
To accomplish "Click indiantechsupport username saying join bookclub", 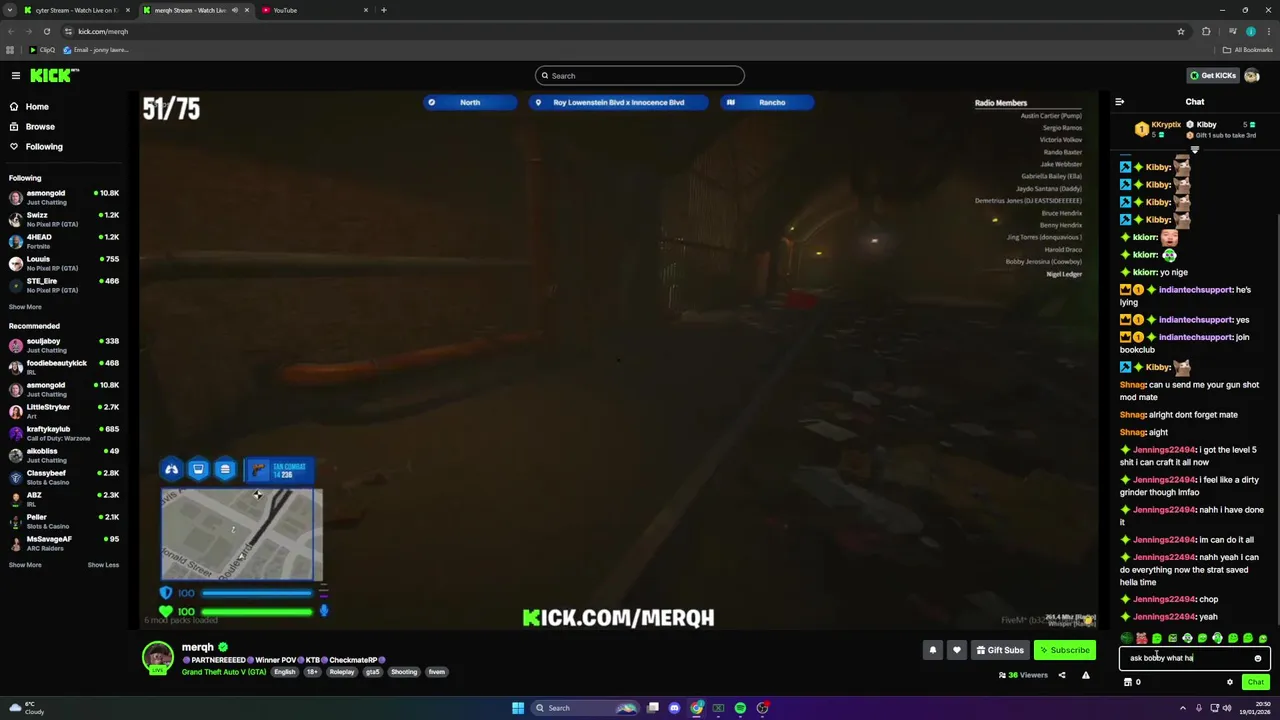I will [1195, 337].
